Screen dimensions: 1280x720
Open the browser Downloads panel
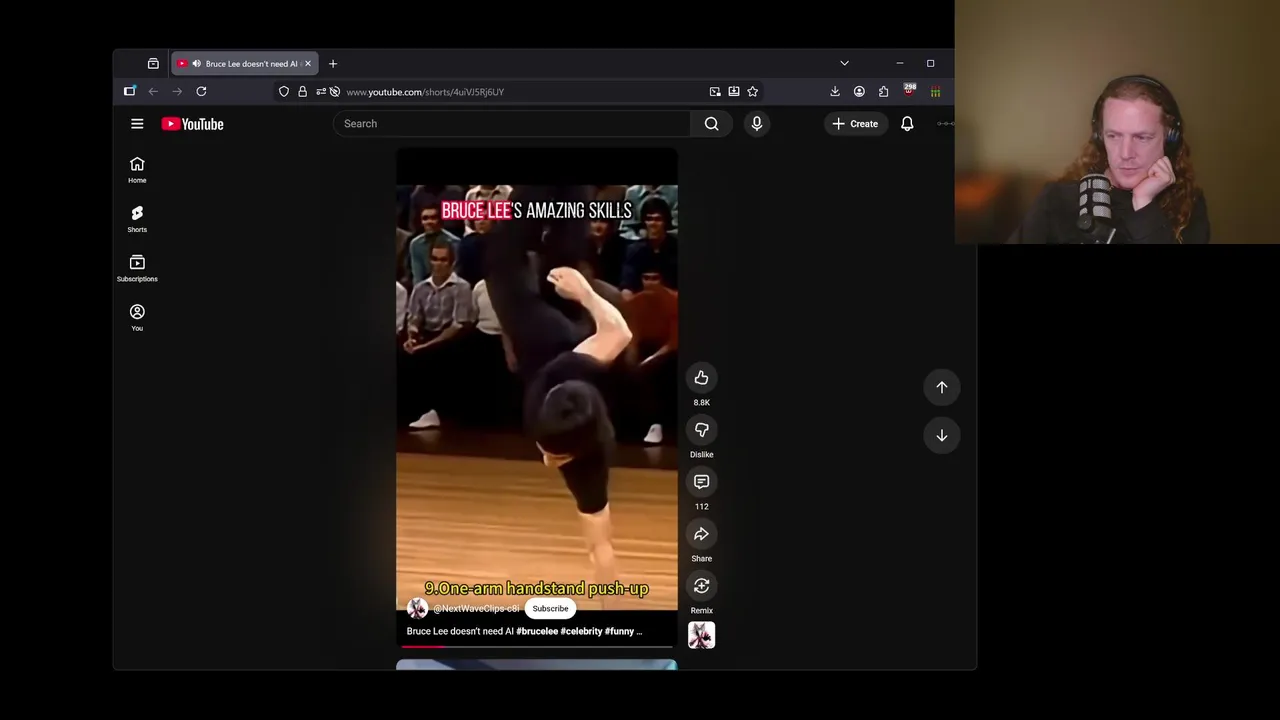tap(835, 92)
